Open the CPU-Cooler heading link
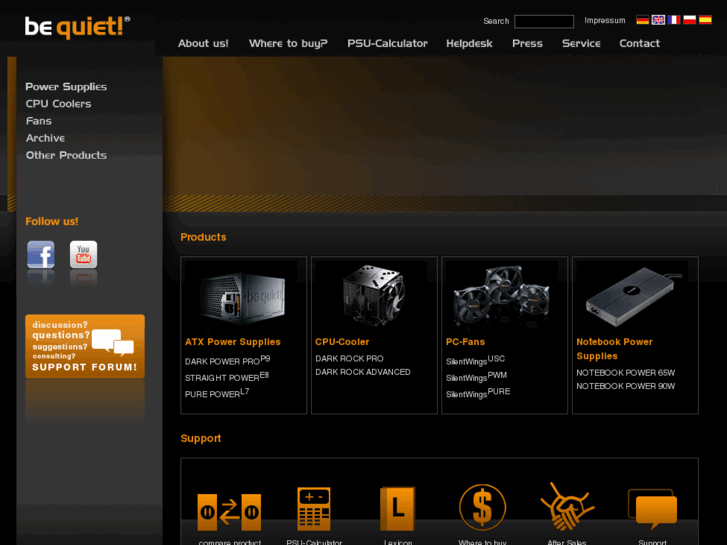This screenshot has width=727, height=545. point(342,342)
